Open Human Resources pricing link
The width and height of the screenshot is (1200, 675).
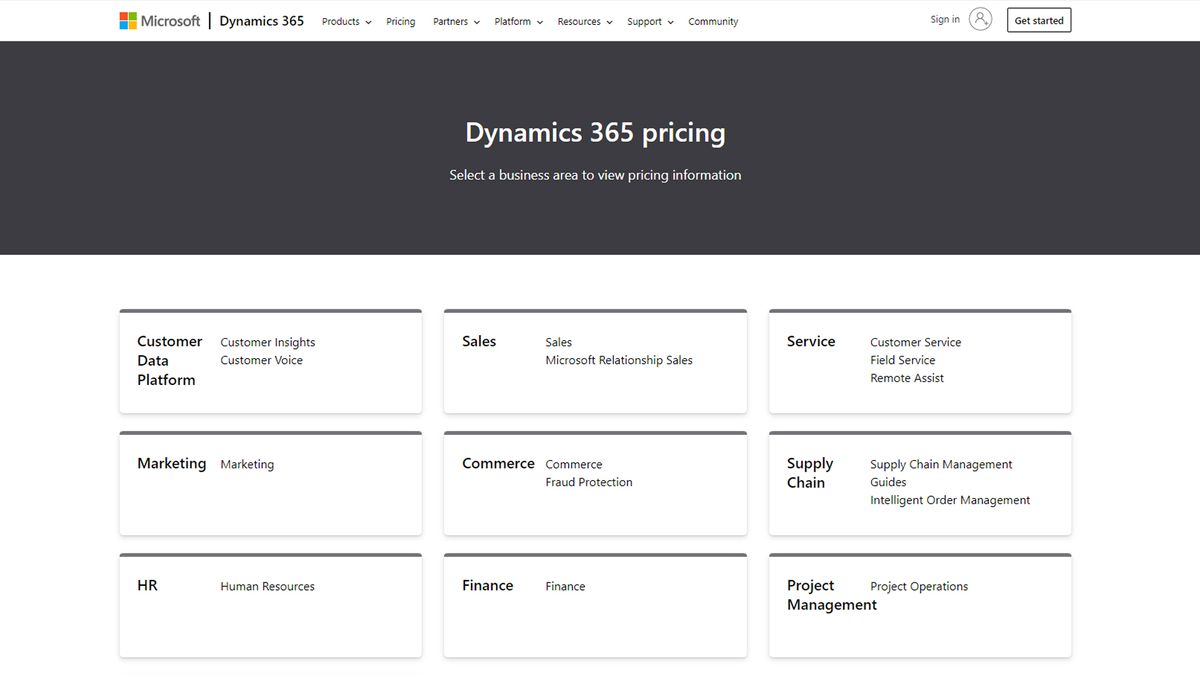267,586
